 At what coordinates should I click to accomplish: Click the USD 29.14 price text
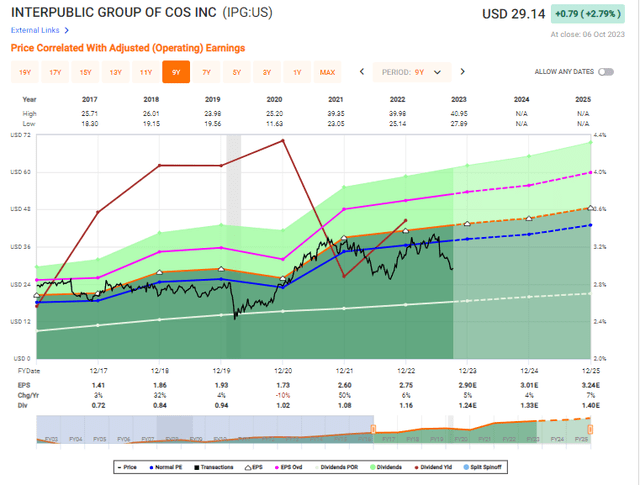point(513,14)
